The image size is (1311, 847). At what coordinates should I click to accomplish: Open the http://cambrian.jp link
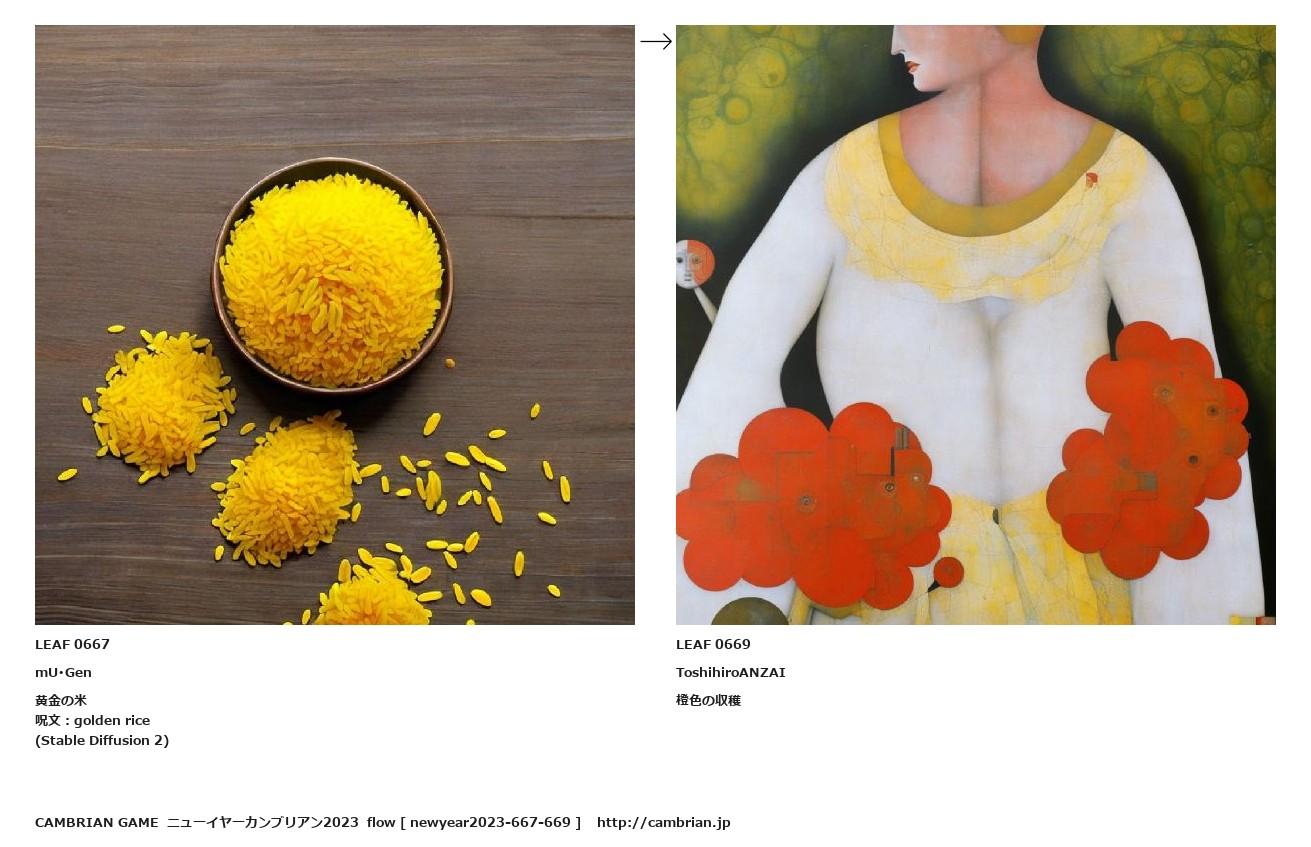click(x=664, y=823)
